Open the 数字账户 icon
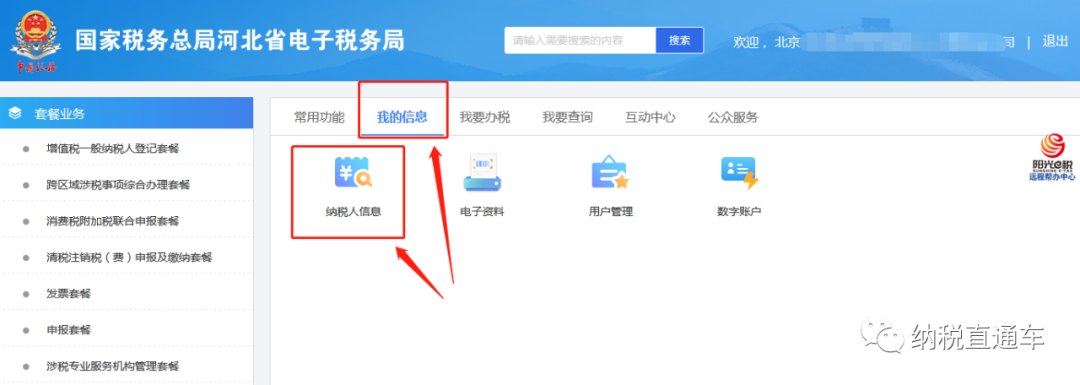This screenshot has width=1080, height=385. coord(739,172)
